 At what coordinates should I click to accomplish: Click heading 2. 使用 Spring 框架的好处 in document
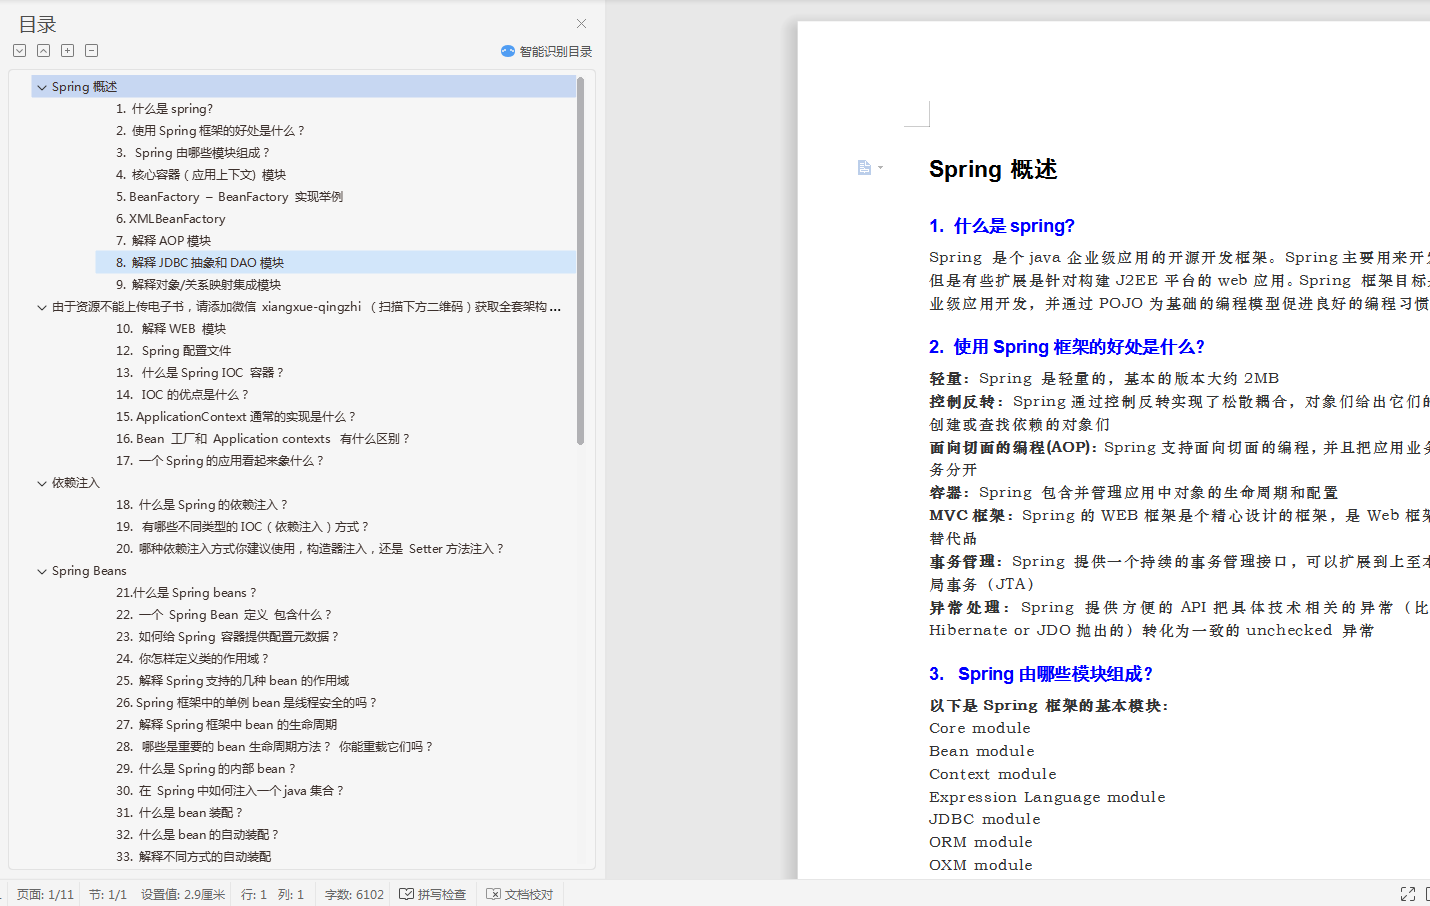(1067, 347)
